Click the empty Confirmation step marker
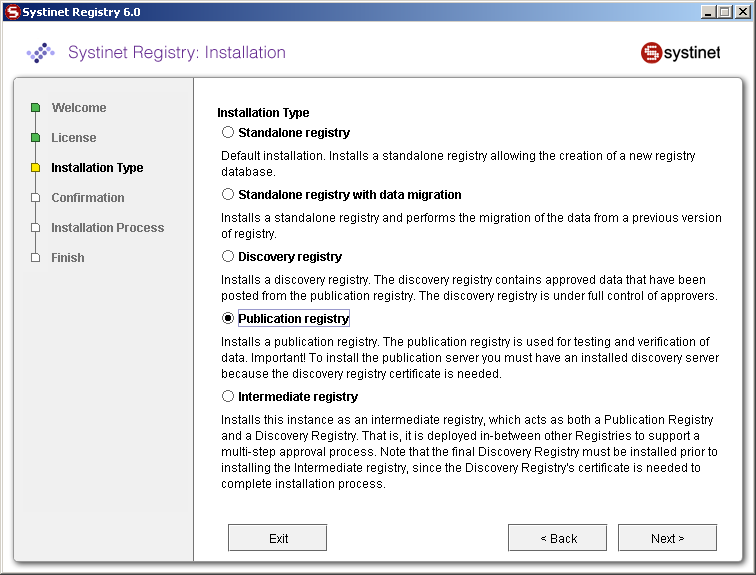Viewport: 756px width, 575px height. (35, 198)
